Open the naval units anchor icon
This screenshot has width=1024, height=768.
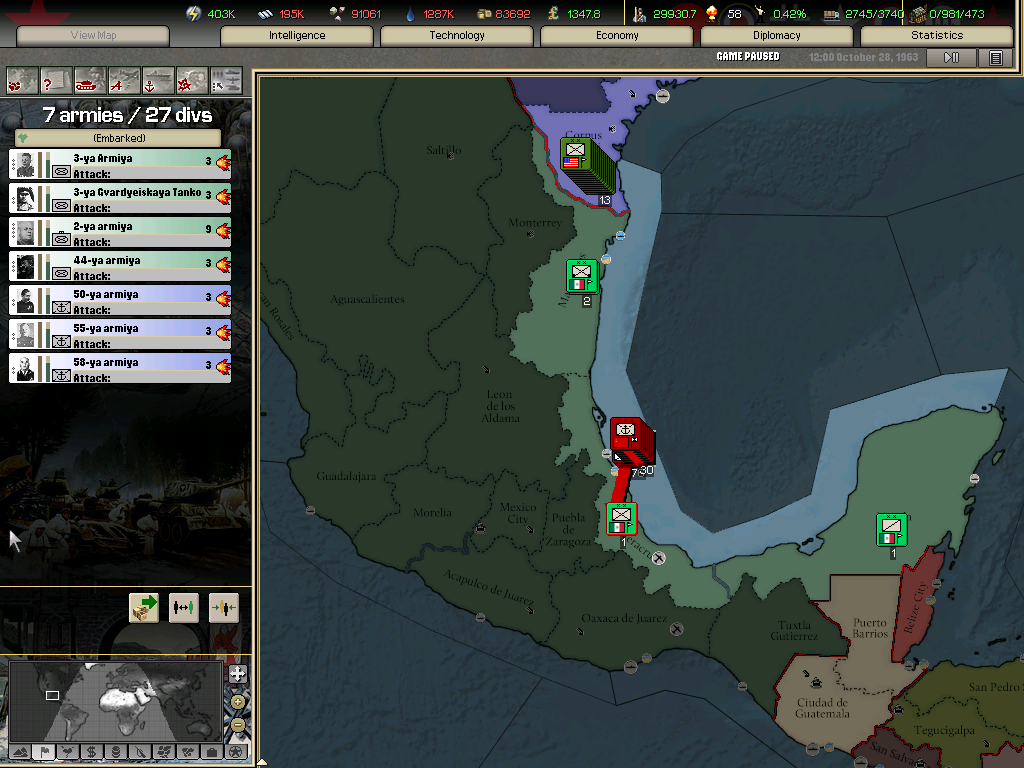point(158,80)
